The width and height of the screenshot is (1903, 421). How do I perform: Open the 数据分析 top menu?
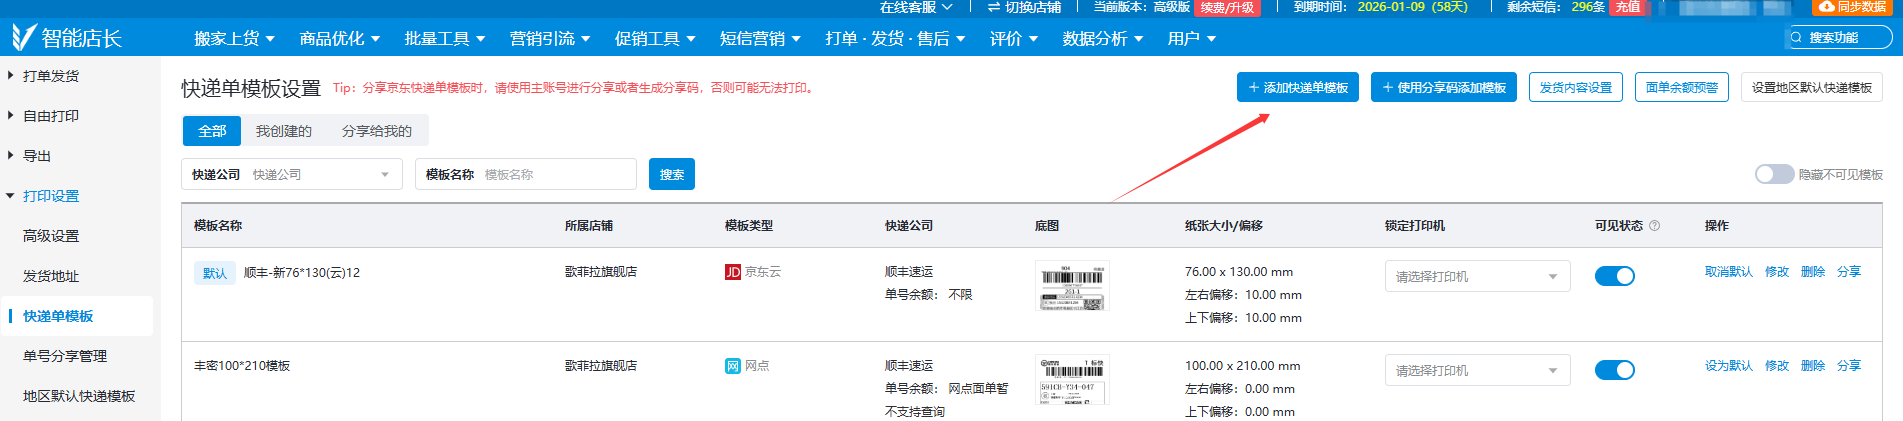click(x=1102, y=39)
